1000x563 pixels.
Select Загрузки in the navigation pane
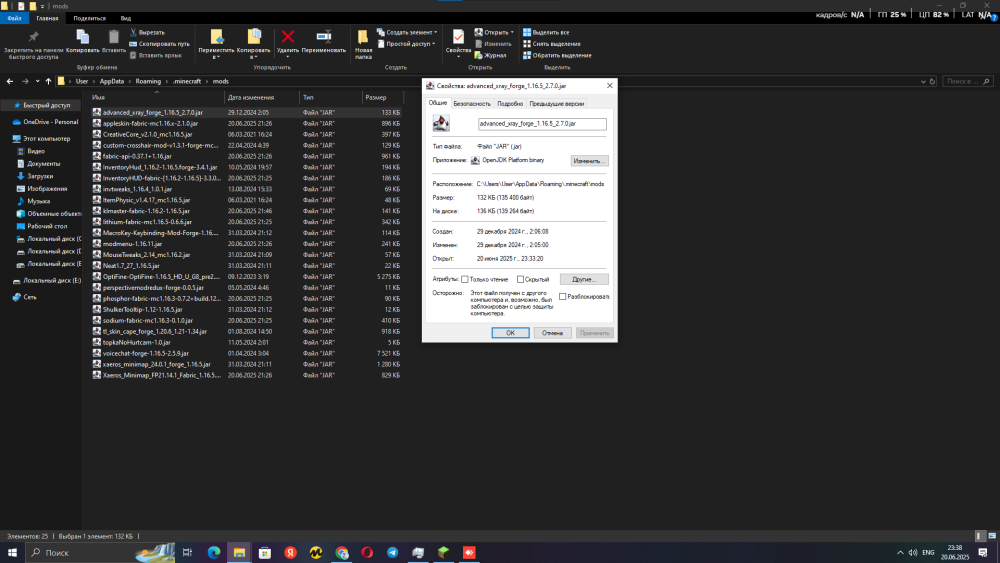click(x=40, y=176)
